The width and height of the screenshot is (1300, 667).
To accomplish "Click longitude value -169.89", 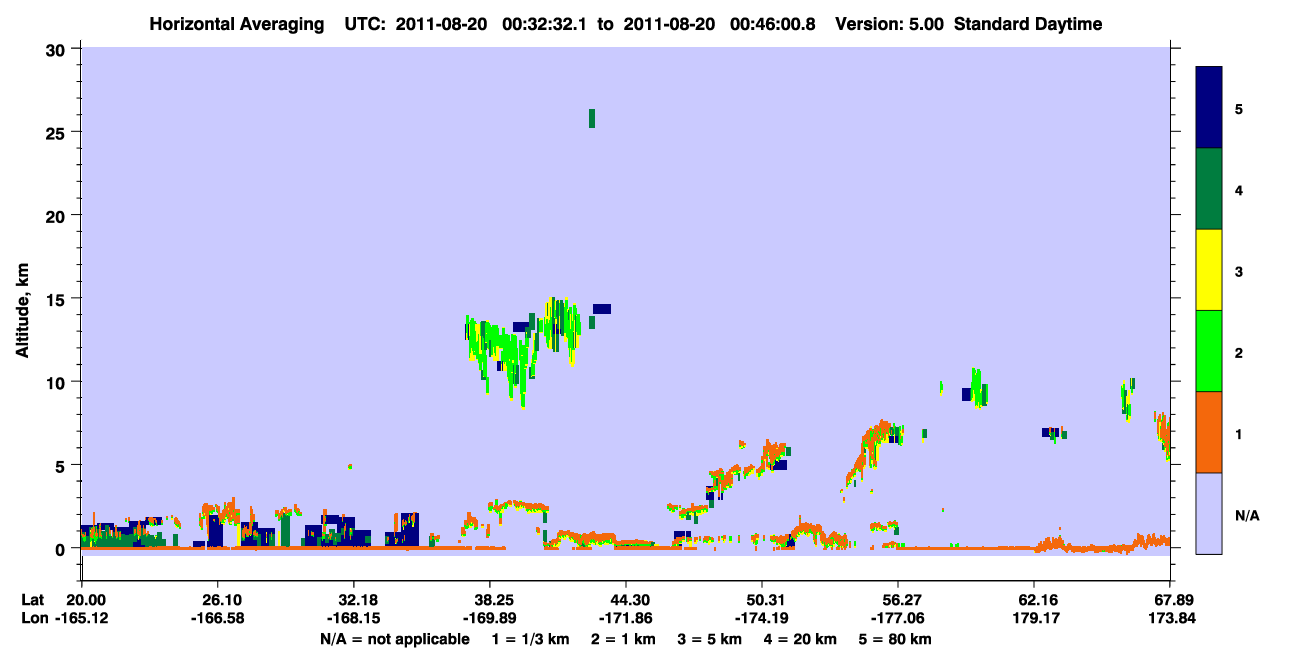I will (490, 619).
